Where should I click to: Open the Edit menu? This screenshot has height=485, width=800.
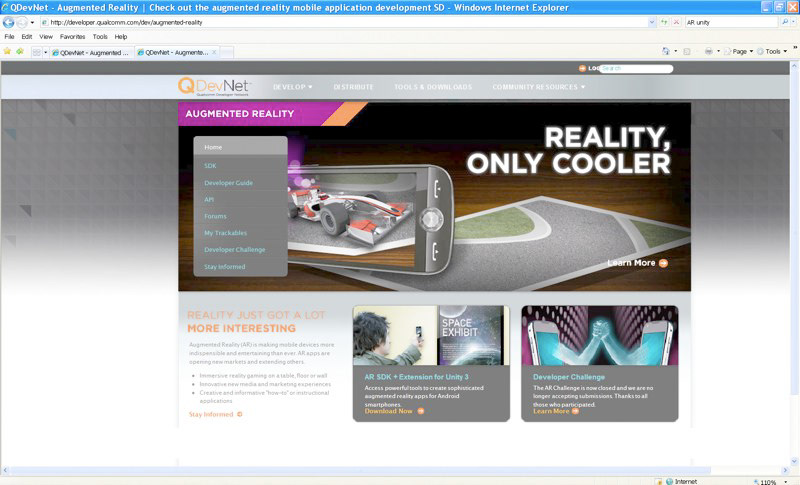point(27,37)
